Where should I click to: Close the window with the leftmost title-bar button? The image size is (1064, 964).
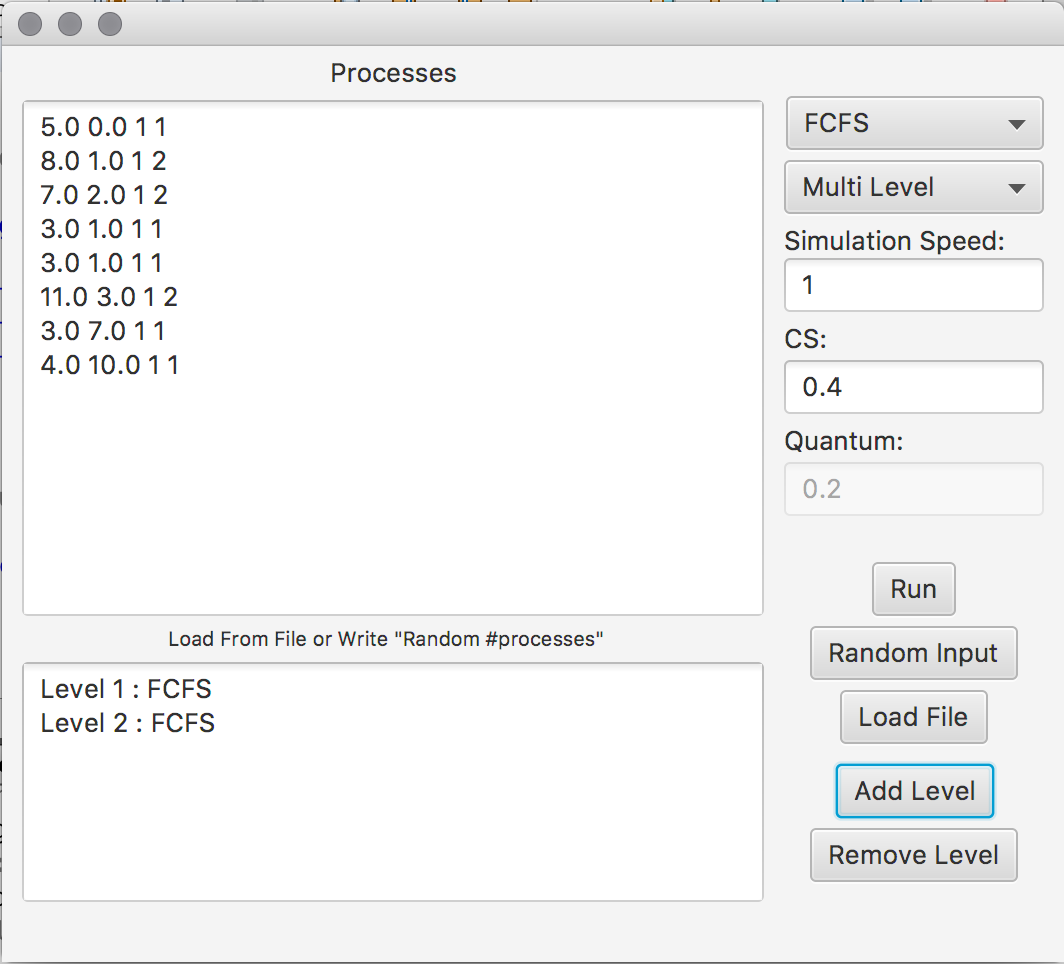tap(30, 23)
